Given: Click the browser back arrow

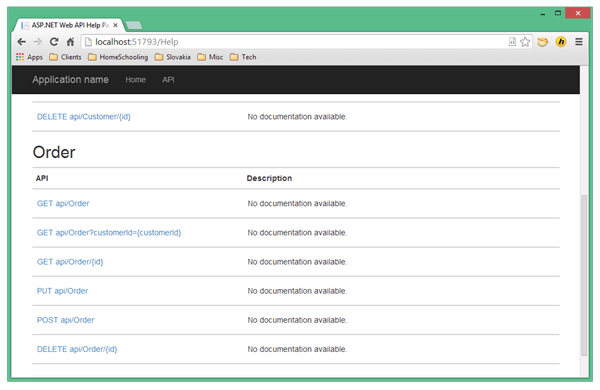Looking at the screenshot, I should pos(21,42).
